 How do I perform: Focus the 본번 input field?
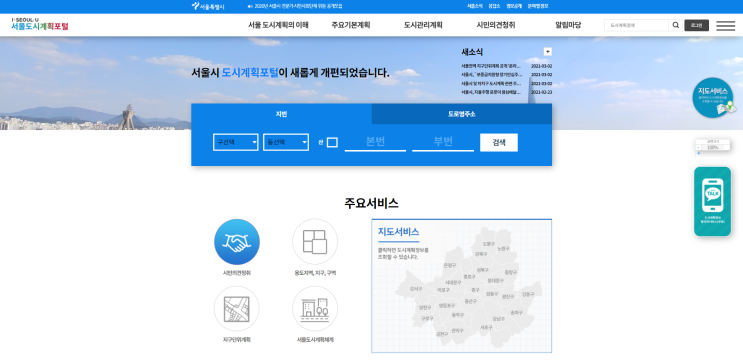click(375, 142)
